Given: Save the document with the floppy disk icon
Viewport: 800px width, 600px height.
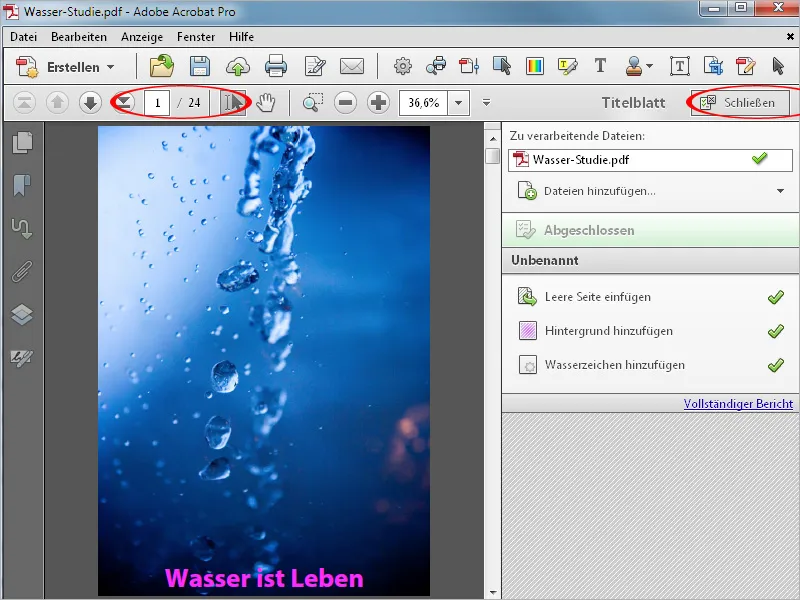Looking at the screenshot, I should [x=199, y=66].
